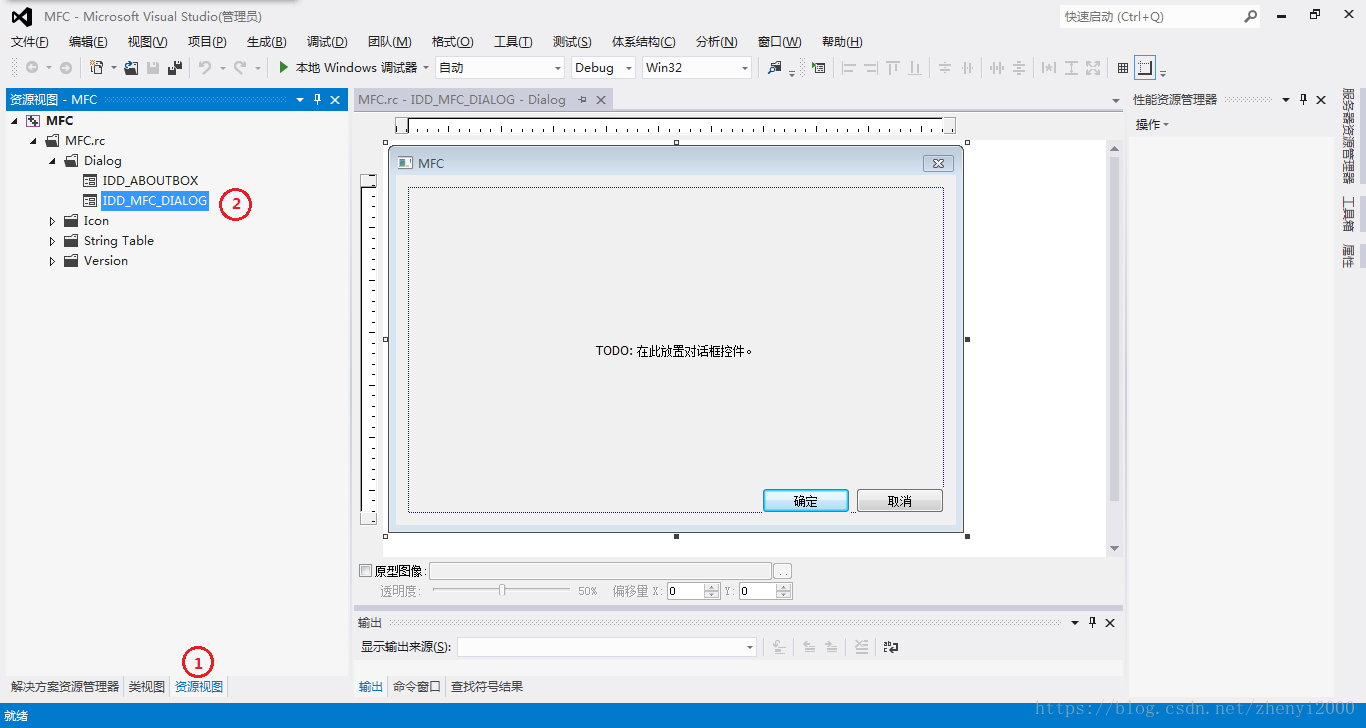Click the Save All toolbar icon
This screenshot has height=728, width=1366.
pyautogui.click(x=175, y=68)
